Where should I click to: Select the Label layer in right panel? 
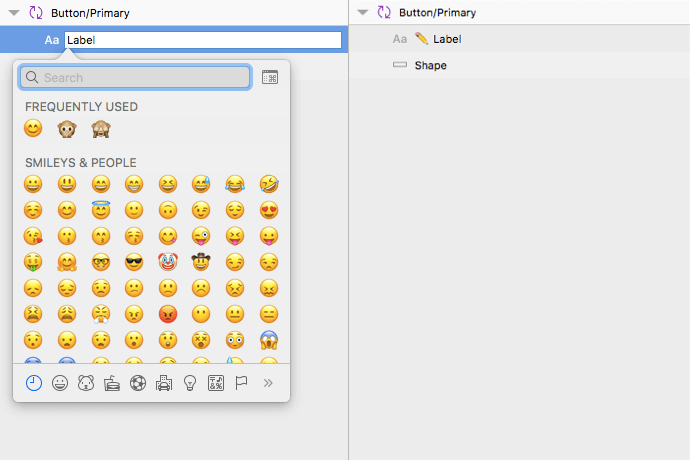[x=519, y=39]
